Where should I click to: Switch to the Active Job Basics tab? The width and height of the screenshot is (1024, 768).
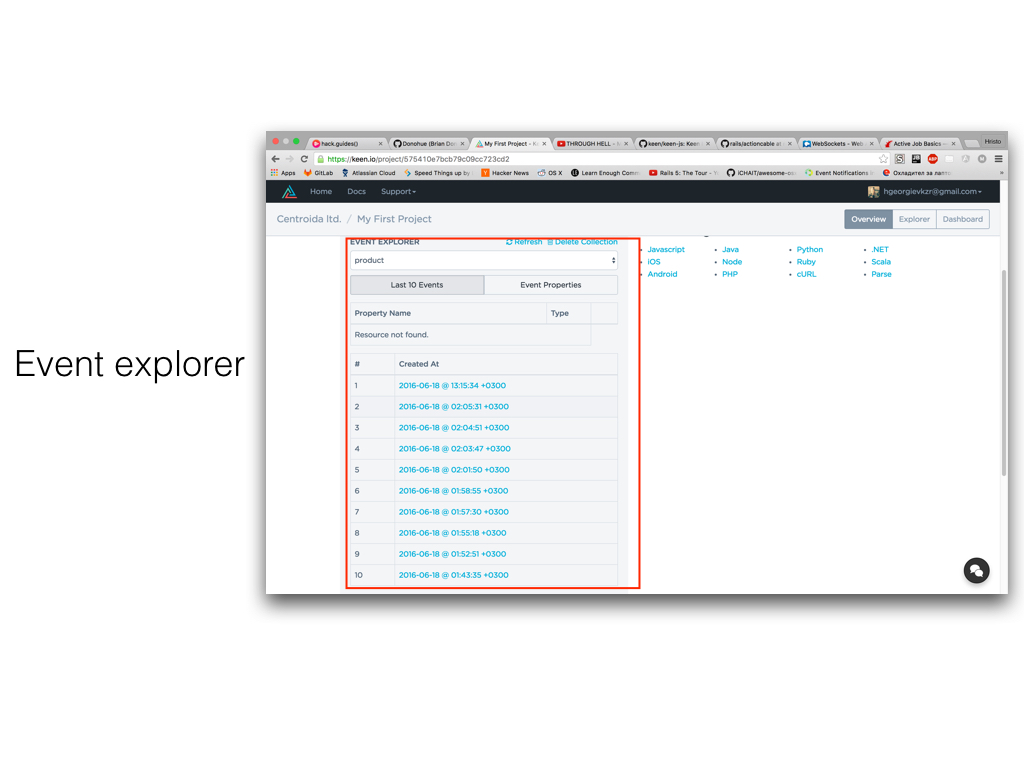(920, 143)
